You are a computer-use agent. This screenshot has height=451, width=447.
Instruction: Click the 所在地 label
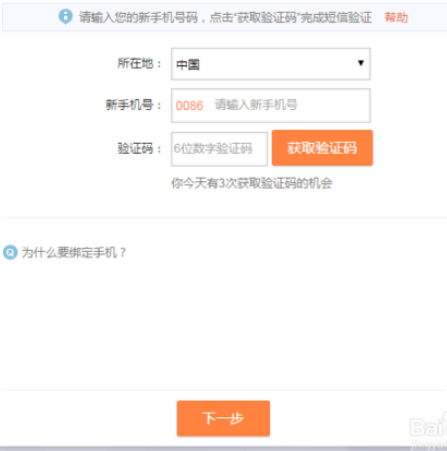pos(139,63)
